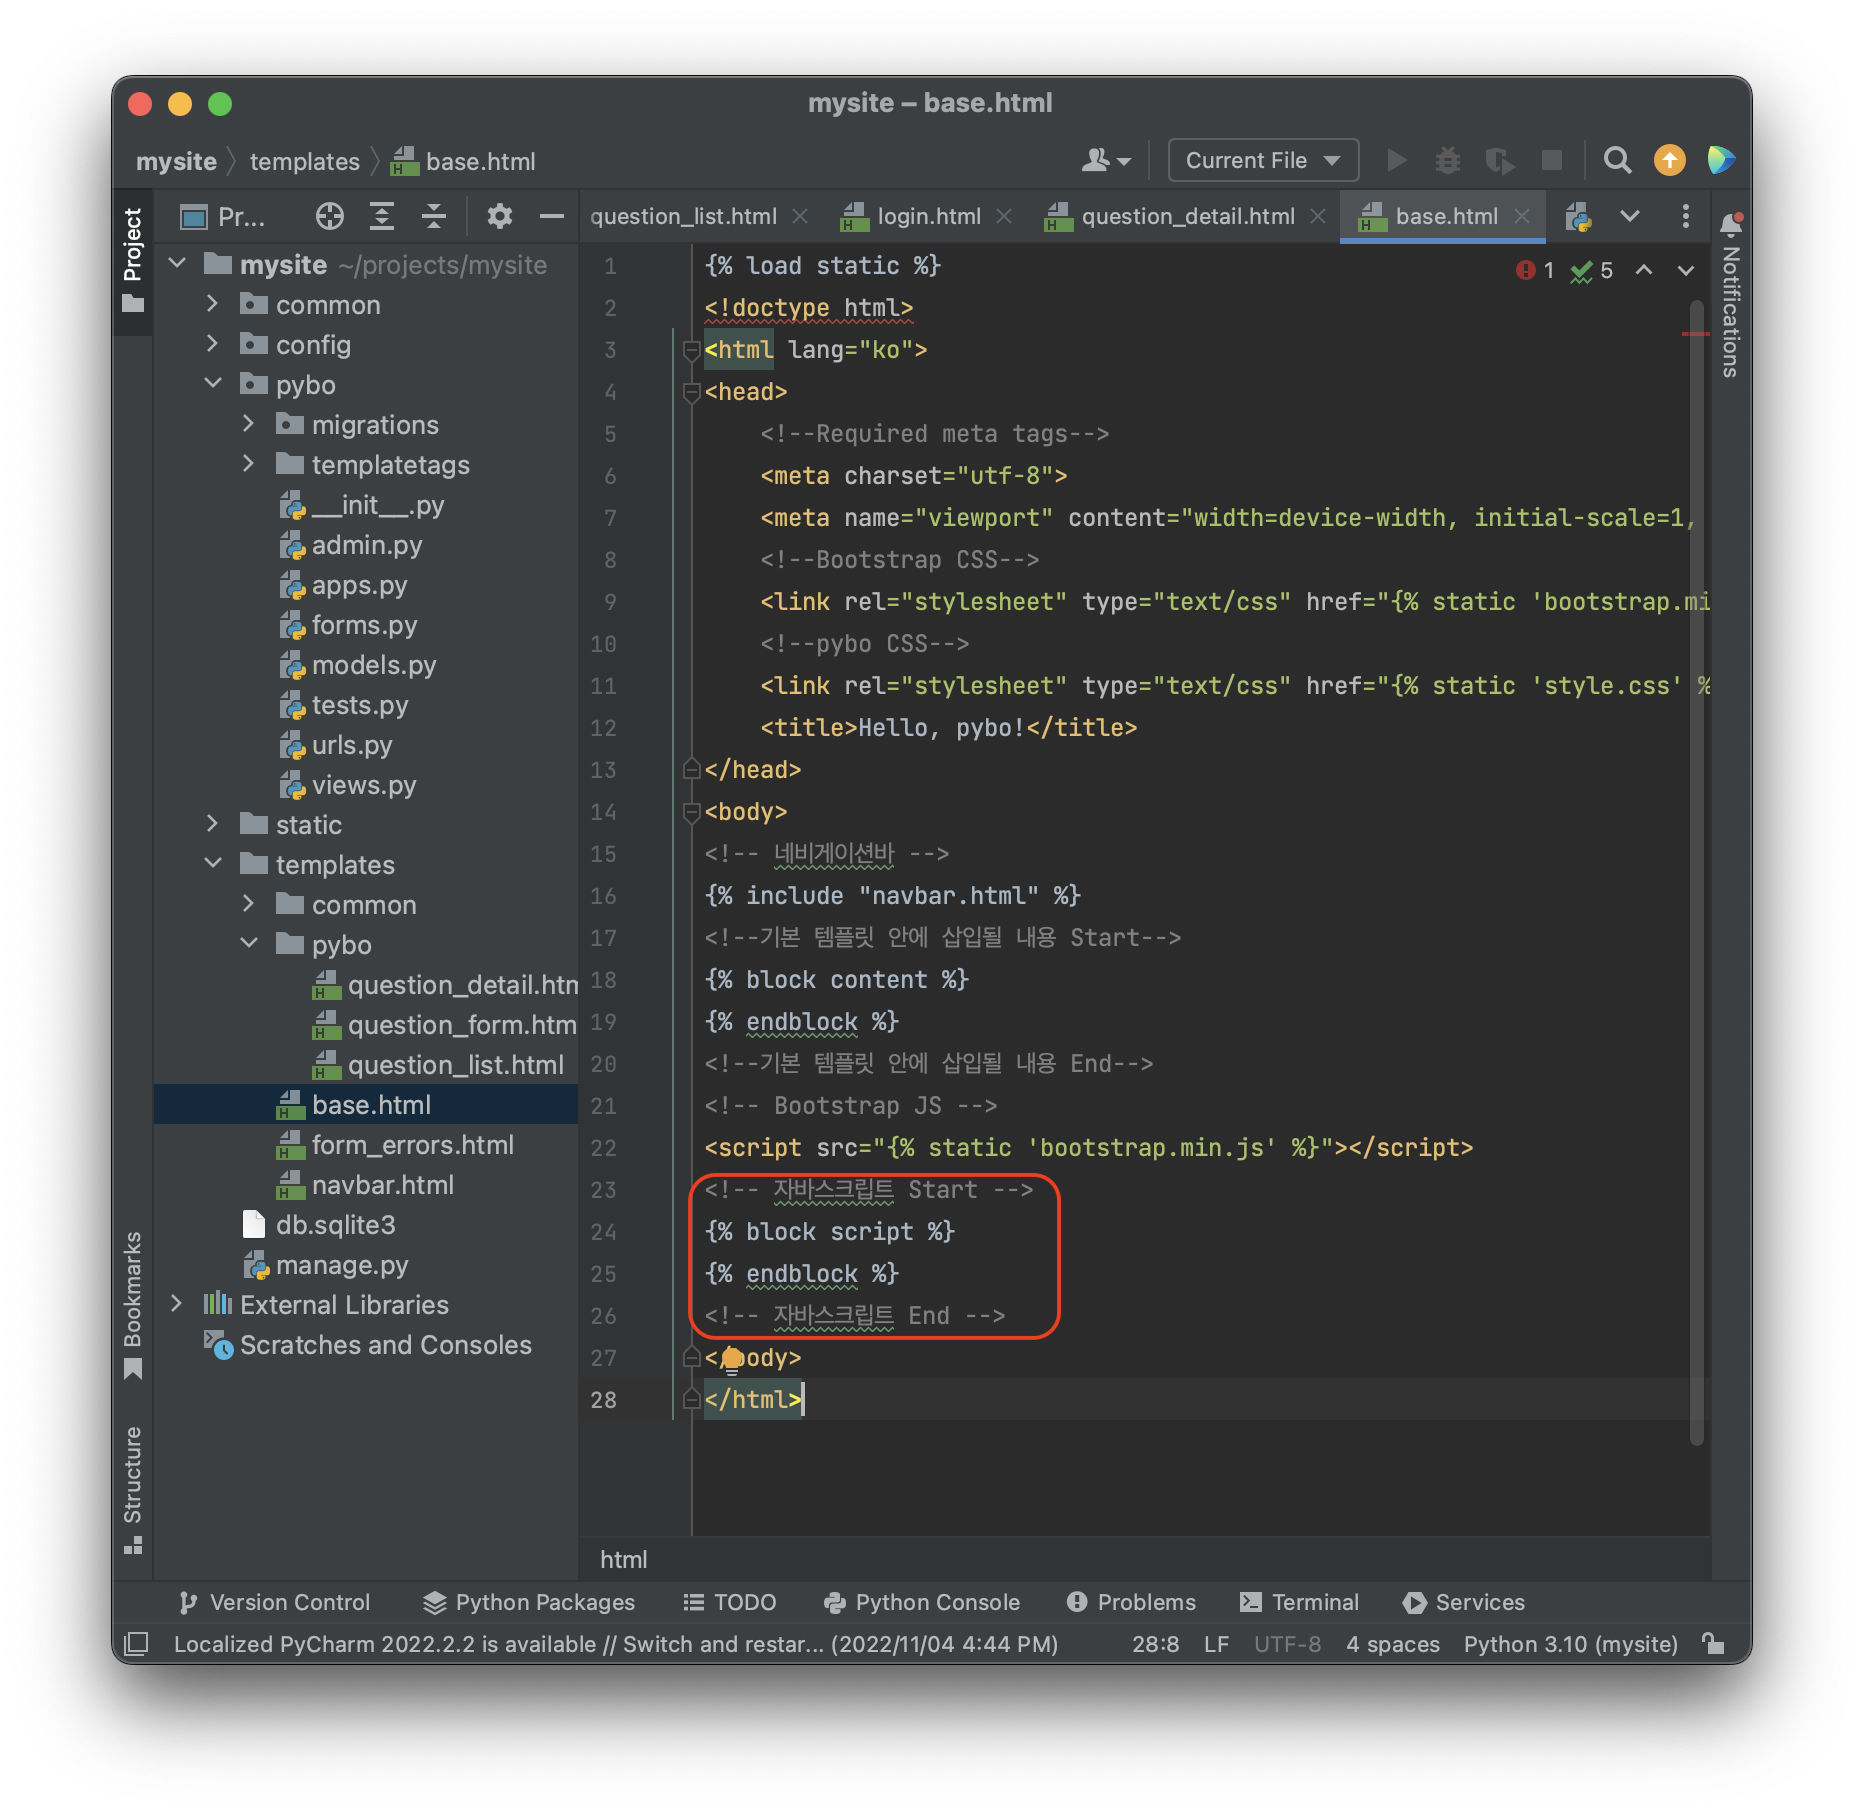This screenshot has height=1812, width=1864.
Task: Click the Expand All icon in Project panel
Action: click(x=382, y=216)
